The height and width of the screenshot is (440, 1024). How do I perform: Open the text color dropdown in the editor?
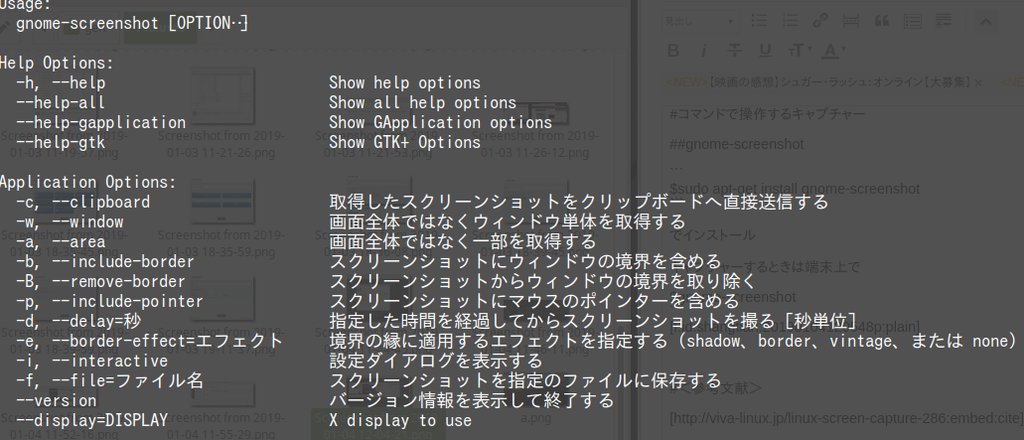pos(833,51)
